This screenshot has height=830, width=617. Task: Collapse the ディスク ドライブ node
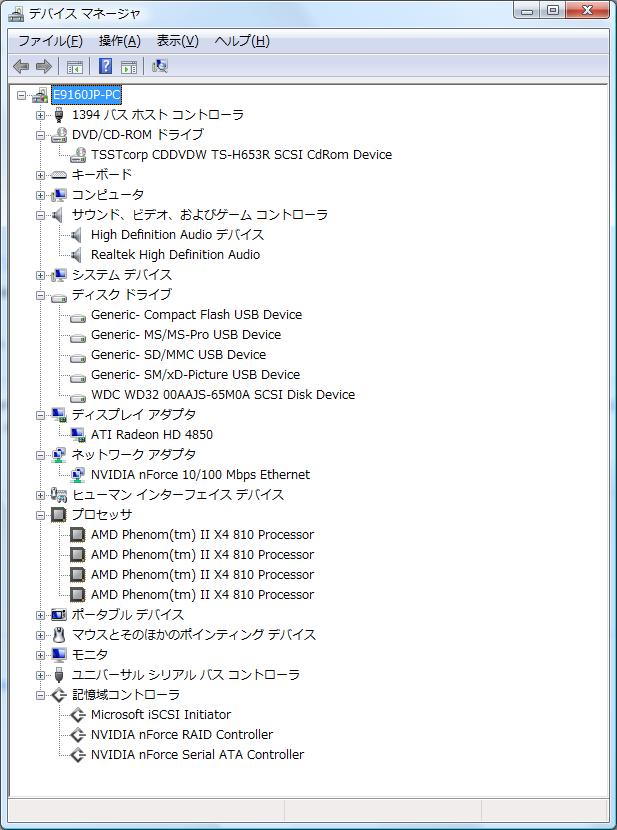point(40,295)
